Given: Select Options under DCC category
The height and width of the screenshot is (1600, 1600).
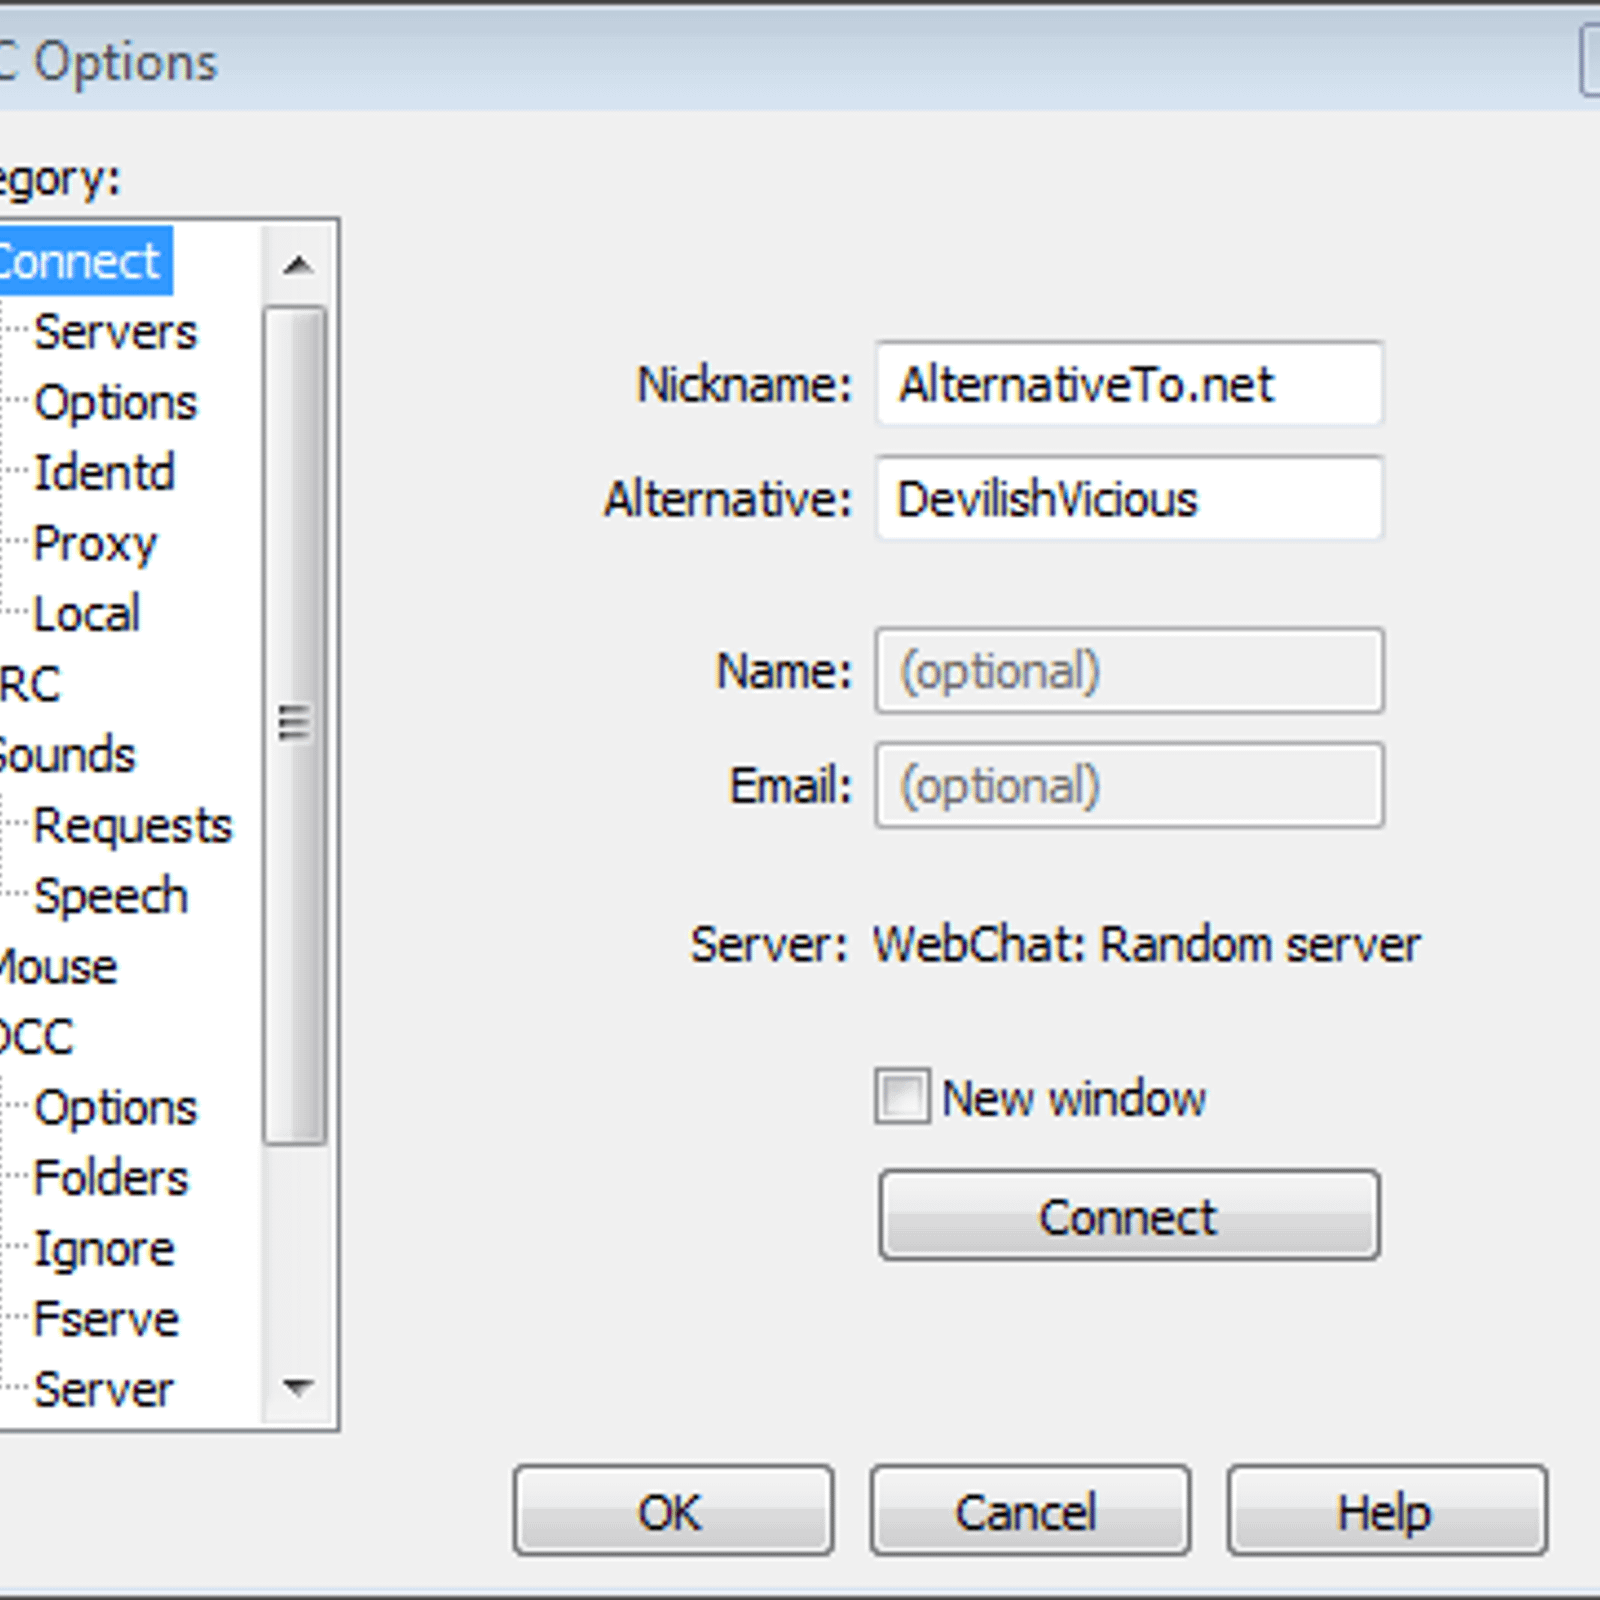Looking at the screenshot, I should pyautogui.click(x=115, y=1108).
